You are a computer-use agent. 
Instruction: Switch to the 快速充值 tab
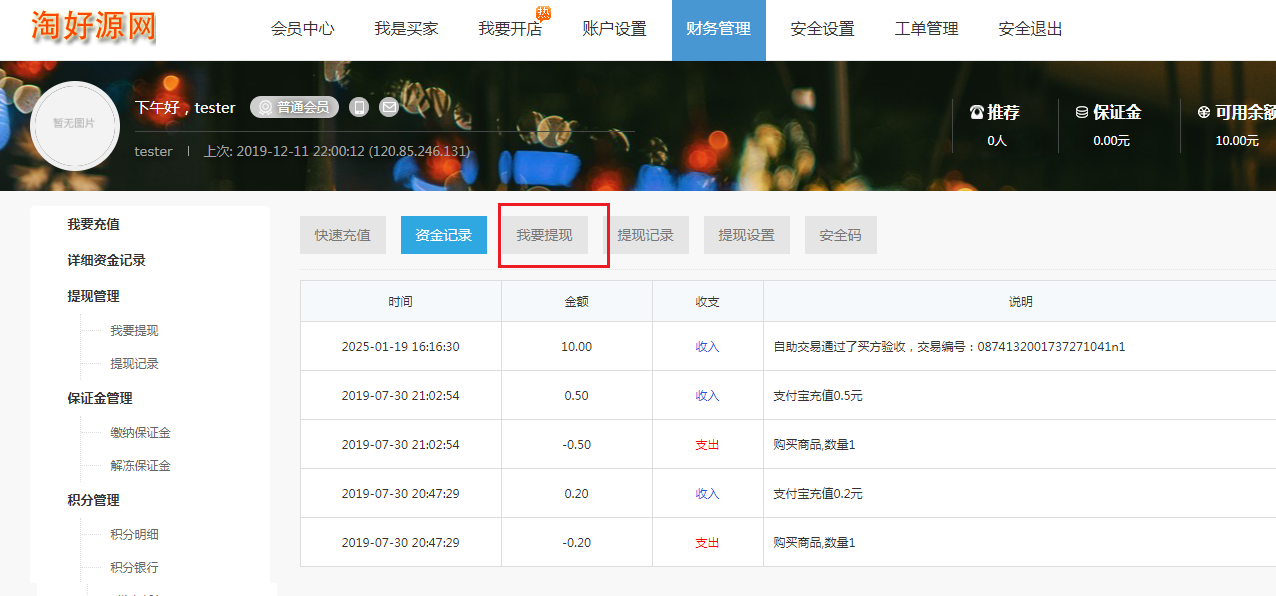(x=342, y=235)
